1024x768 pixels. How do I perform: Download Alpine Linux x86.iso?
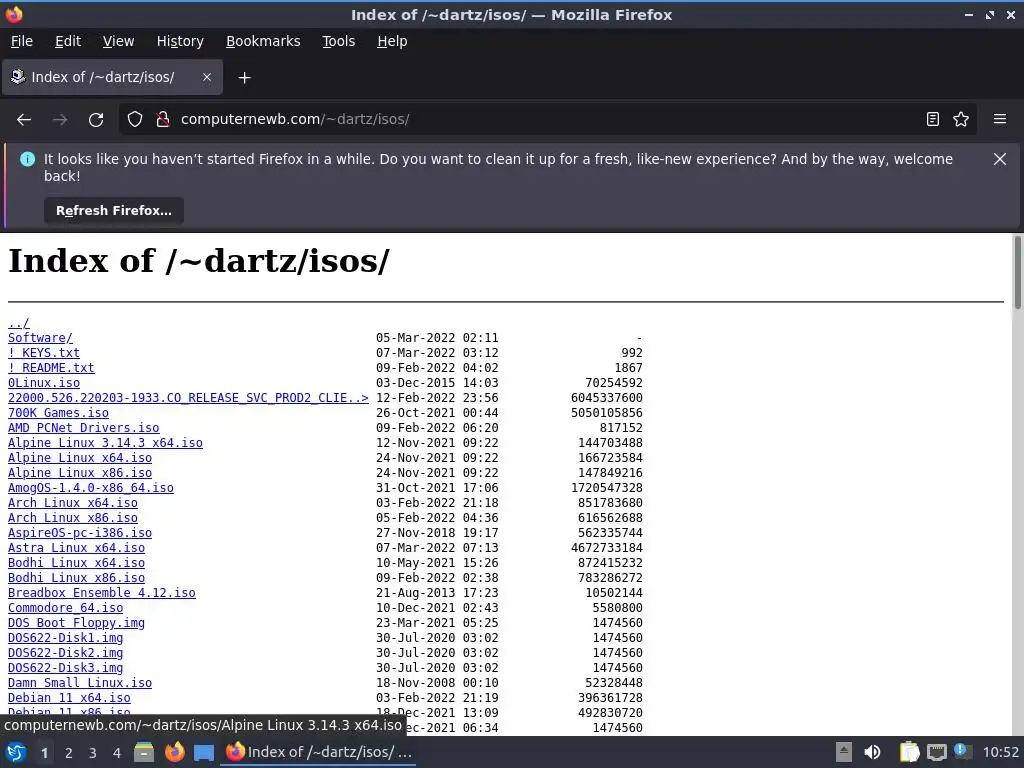coord(80,473)
